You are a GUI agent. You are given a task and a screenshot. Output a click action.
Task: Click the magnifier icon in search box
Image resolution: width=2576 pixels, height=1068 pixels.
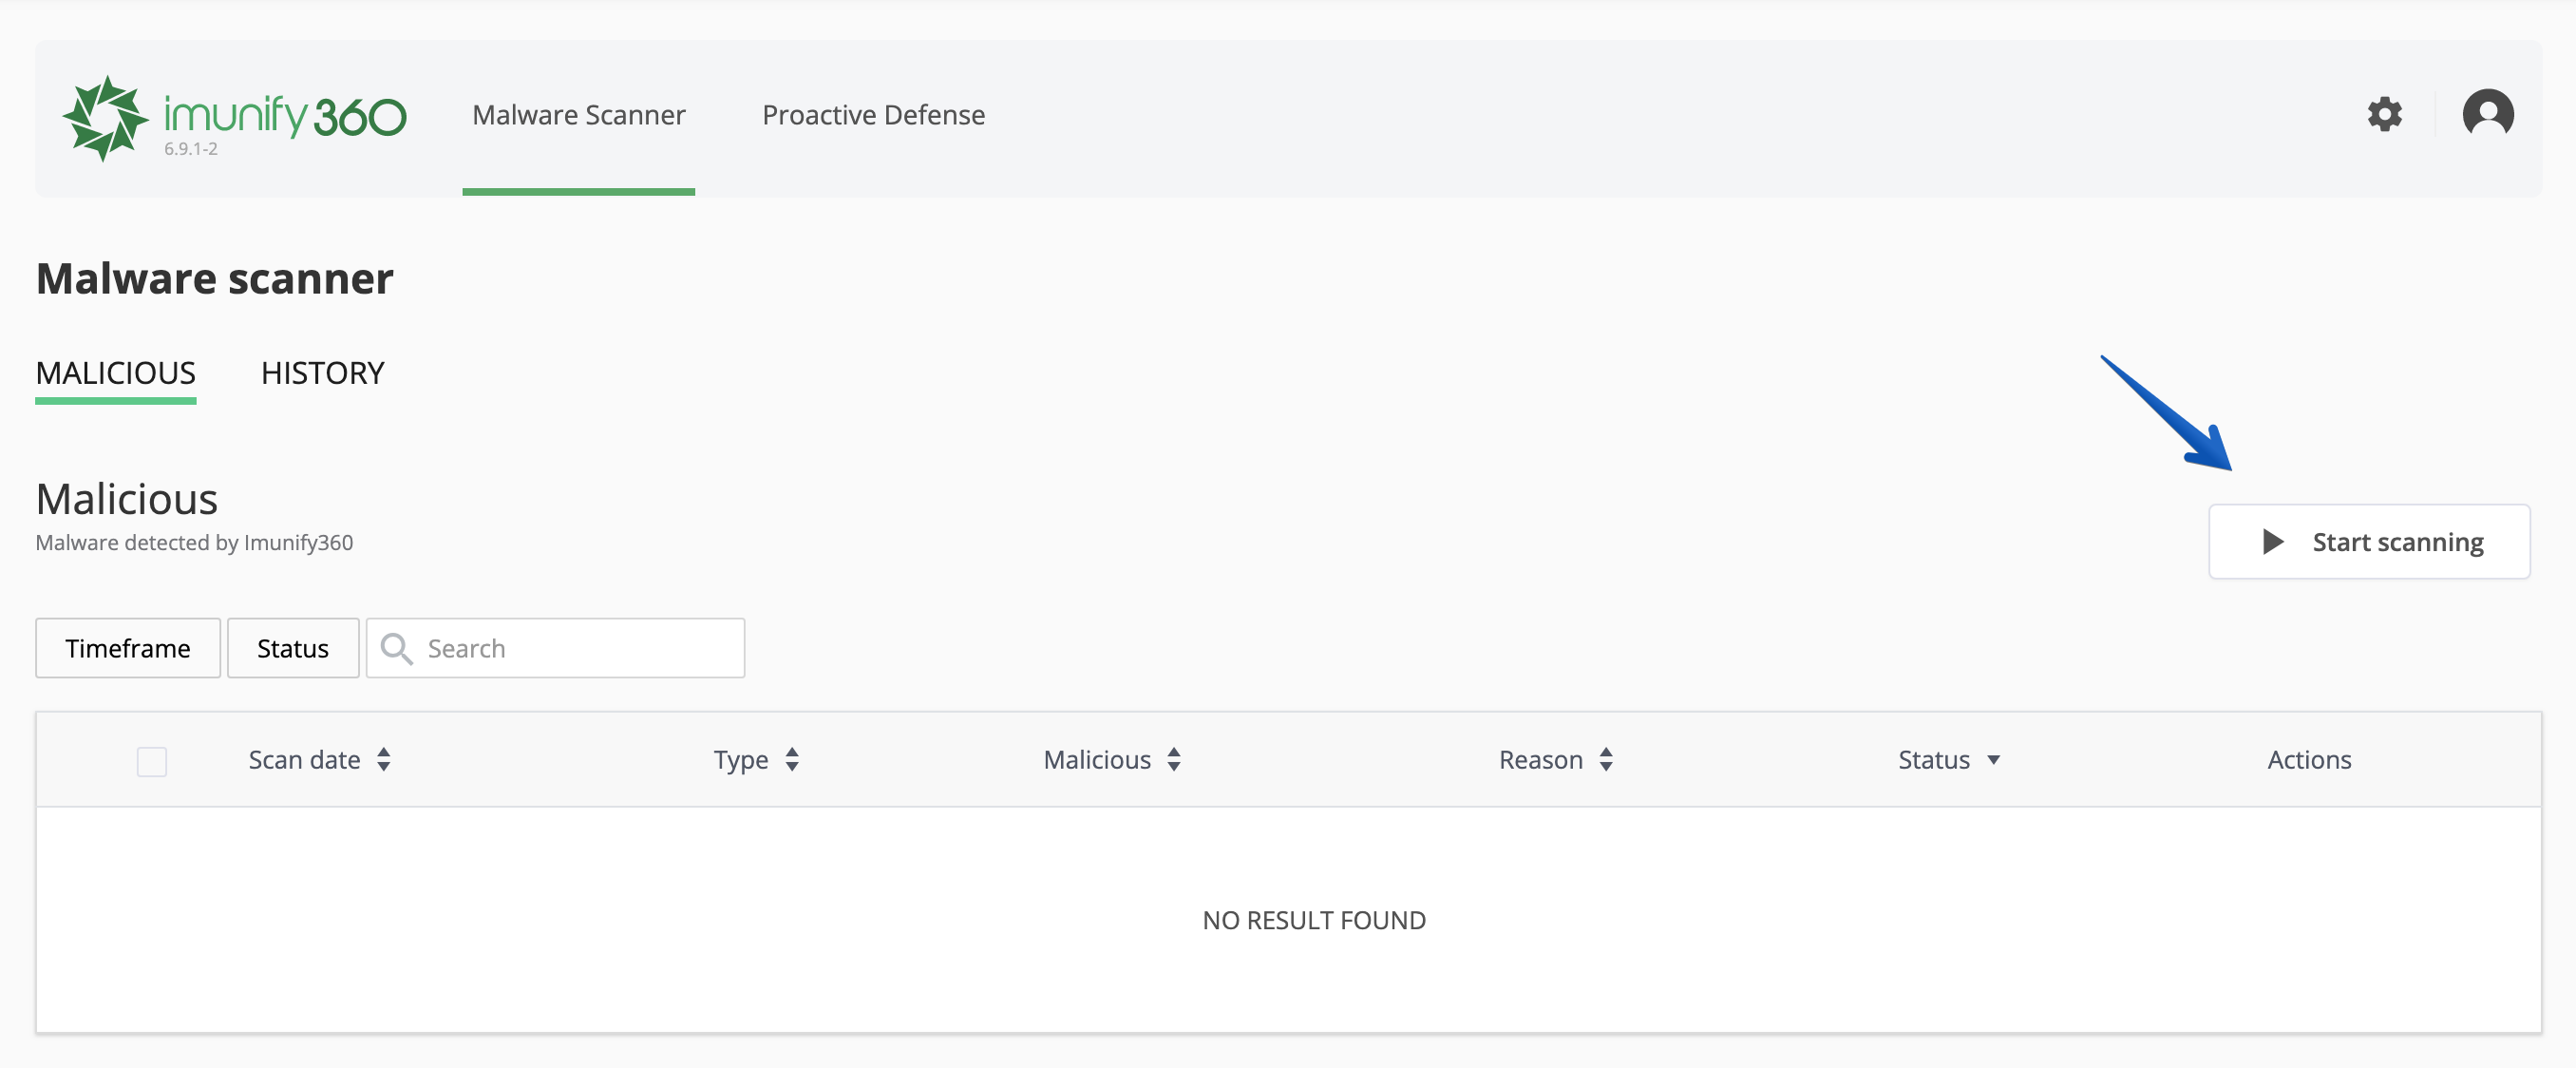[x=396, y=648]
